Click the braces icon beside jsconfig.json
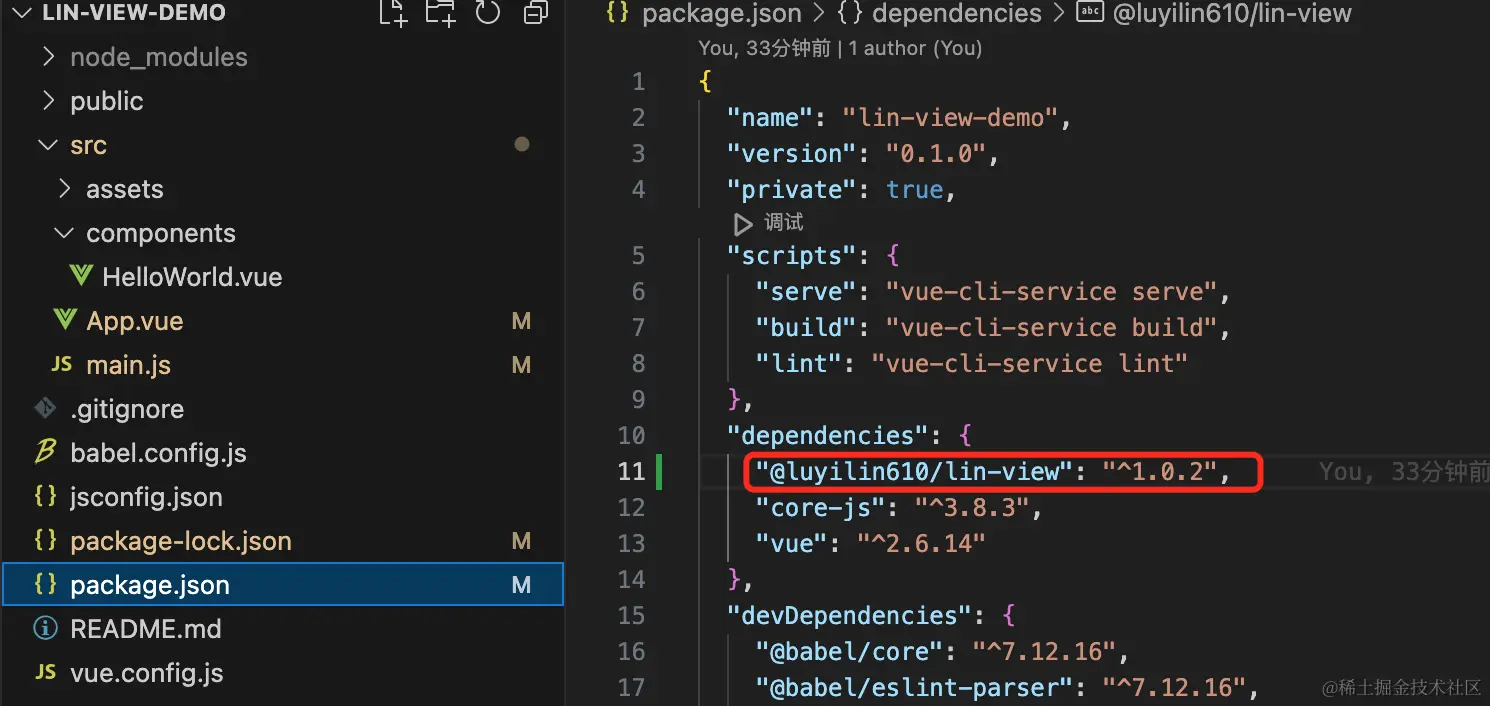 pyautogui.click(x=45, y=496)
